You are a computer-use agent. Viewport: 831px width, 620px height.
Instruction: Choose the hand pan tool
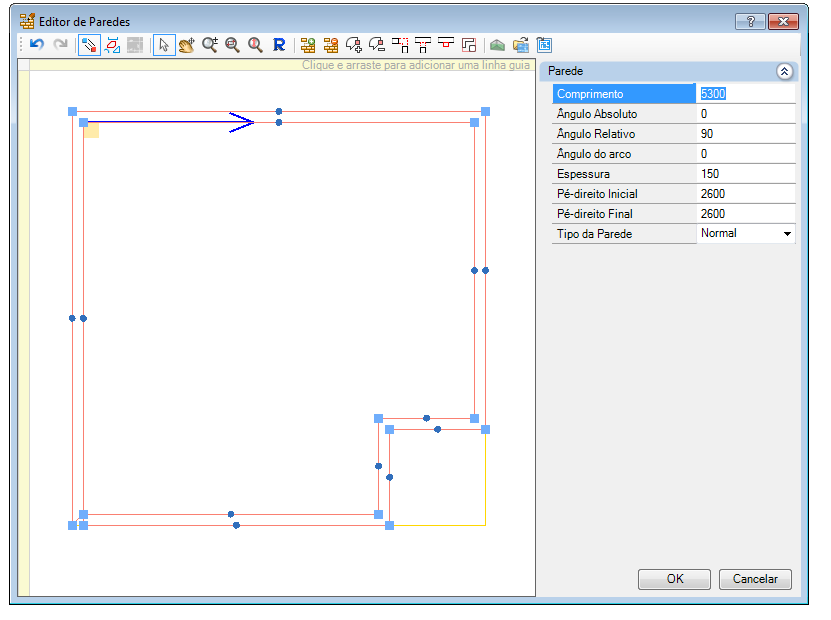187,45
